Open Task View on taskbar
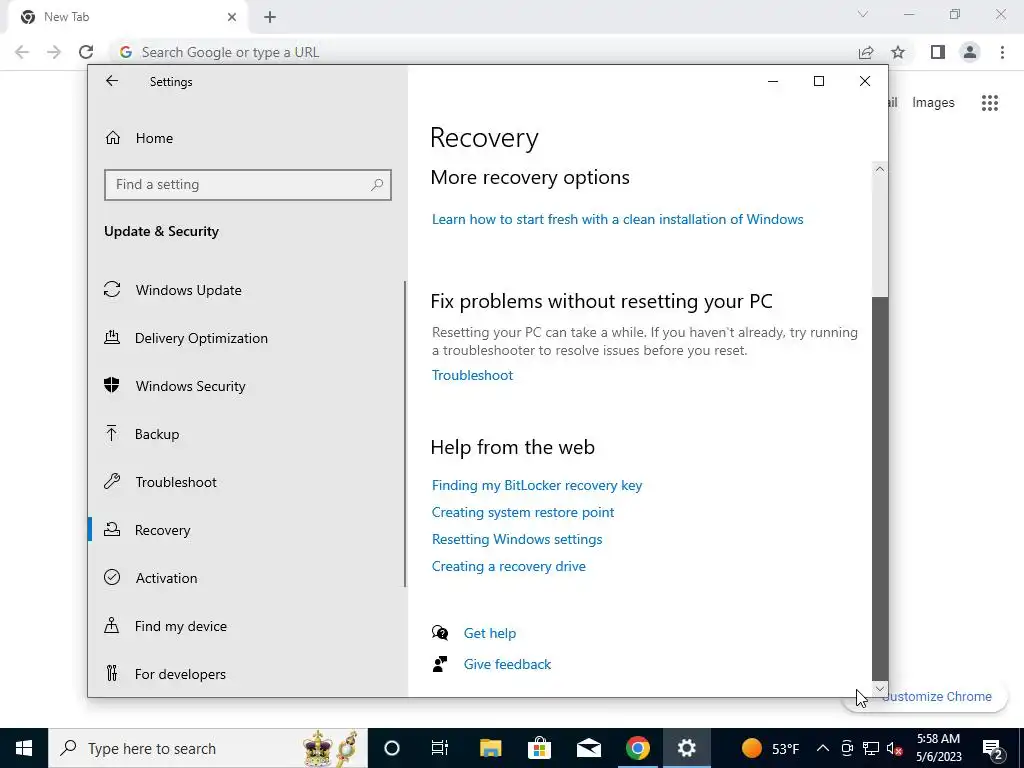 (x=440, y=748)
